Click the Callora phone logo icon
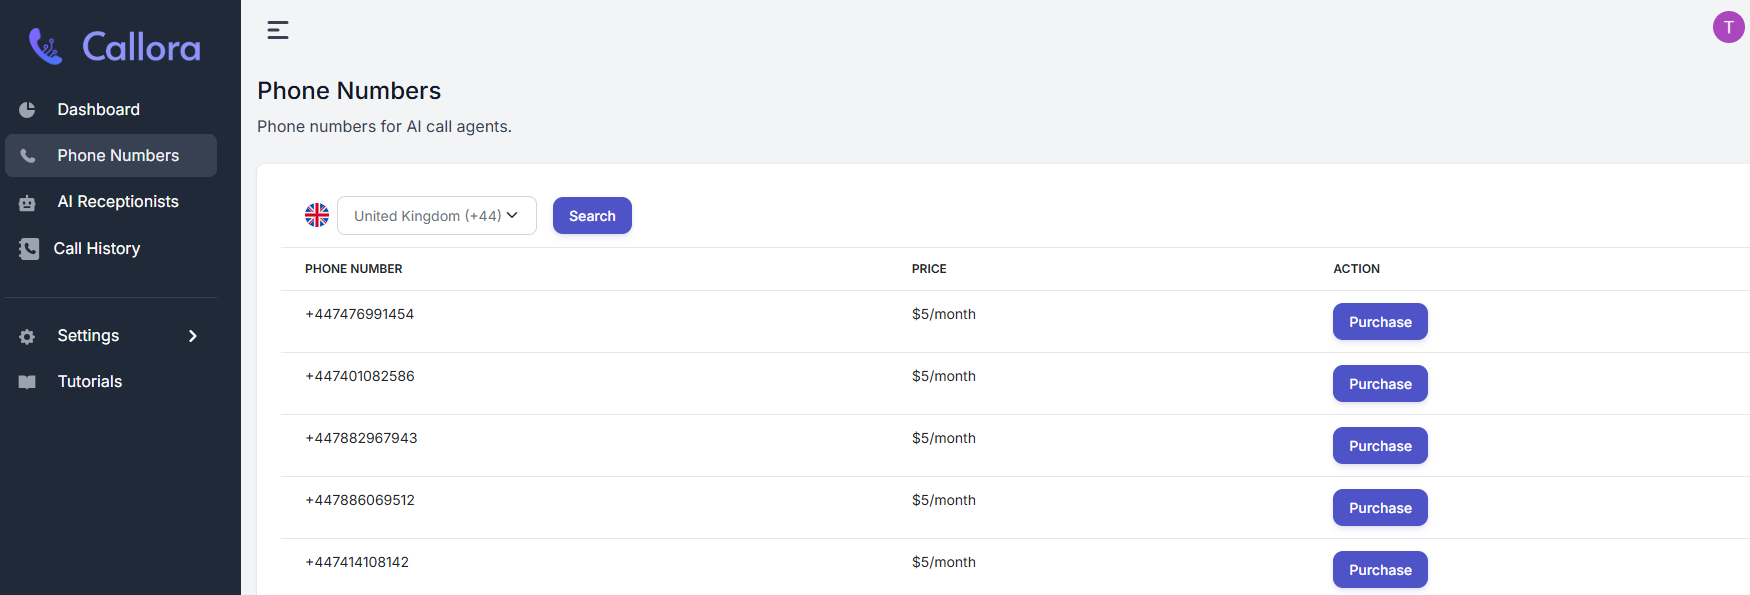1750x595 pixels. pos(45,46)
